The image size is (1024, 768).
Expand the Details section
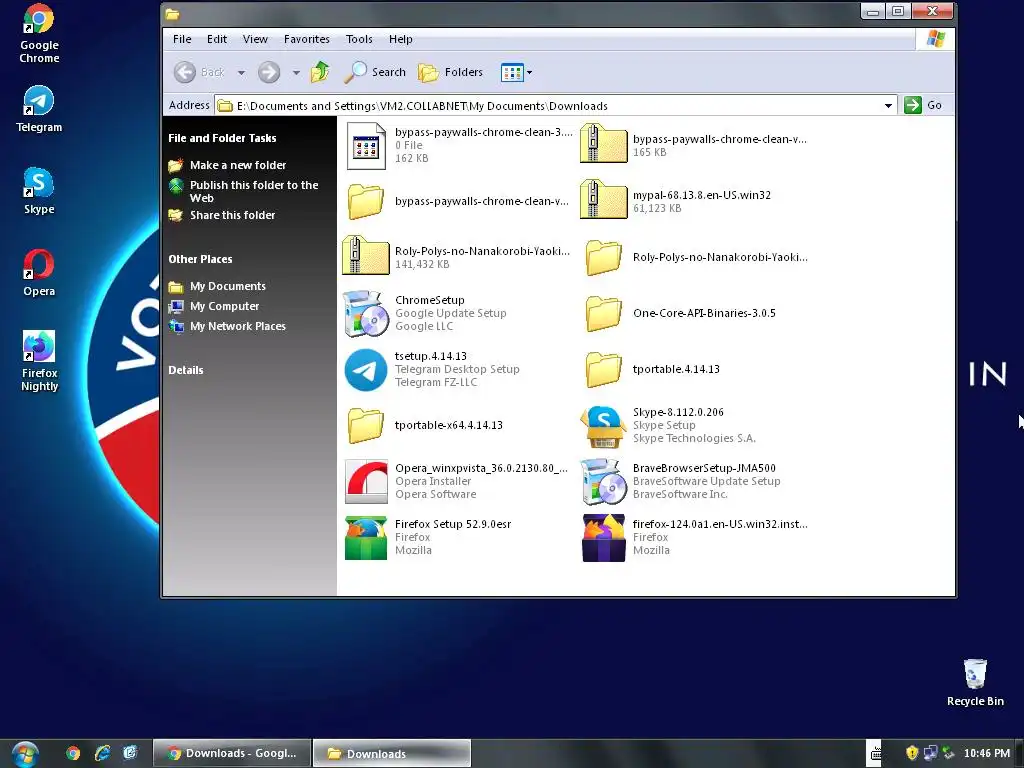(x=185, y=370)
